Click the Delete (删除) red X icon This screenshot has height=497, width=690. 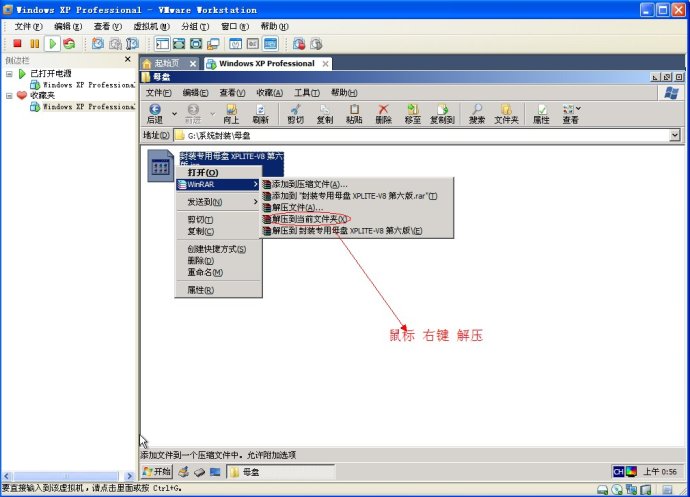pyautogui.click(x=384, y=114)
